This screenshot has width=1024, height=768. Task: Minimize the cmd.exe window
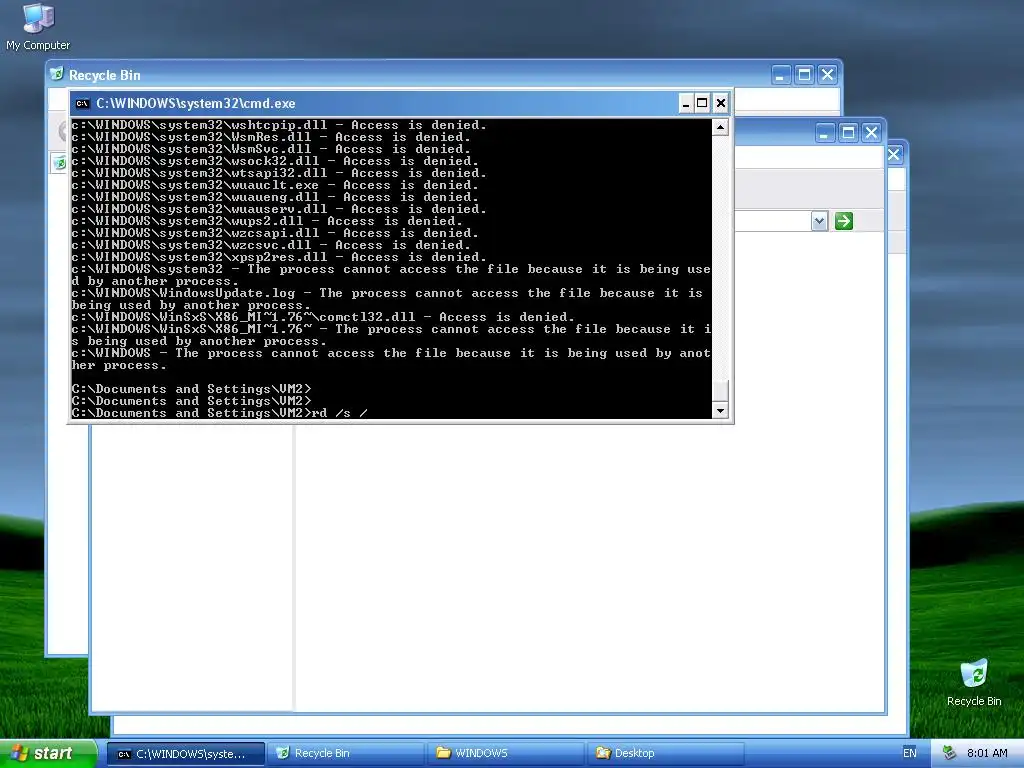click(x=686, y=103)
